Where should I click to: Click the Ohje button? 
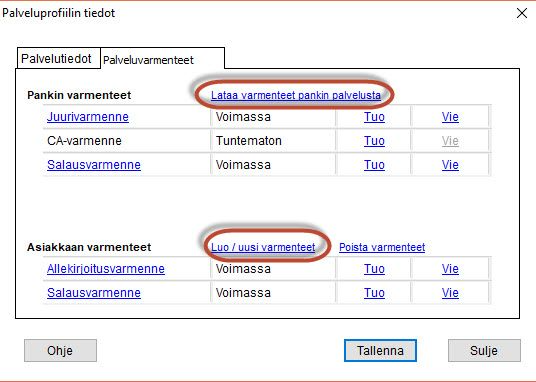pos(60,351)
